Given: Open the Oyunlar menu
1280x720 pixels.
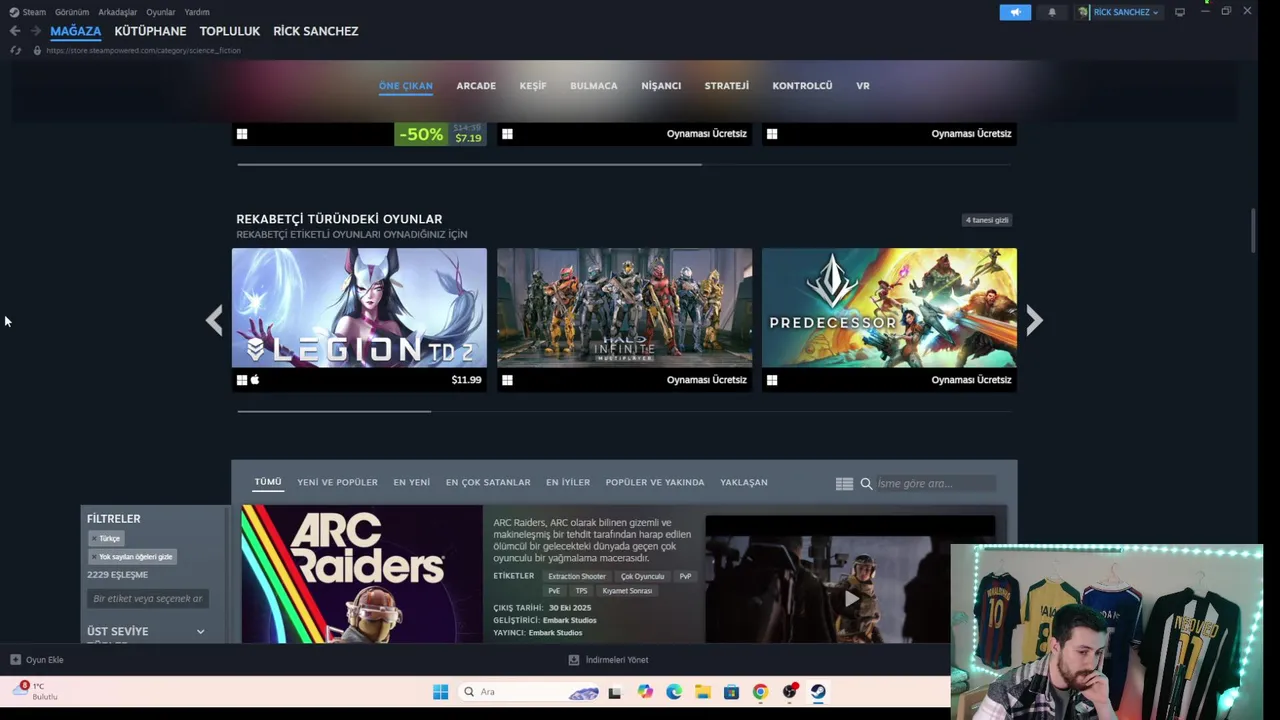Looking at the screenshot, I should (x=161, y=12).
